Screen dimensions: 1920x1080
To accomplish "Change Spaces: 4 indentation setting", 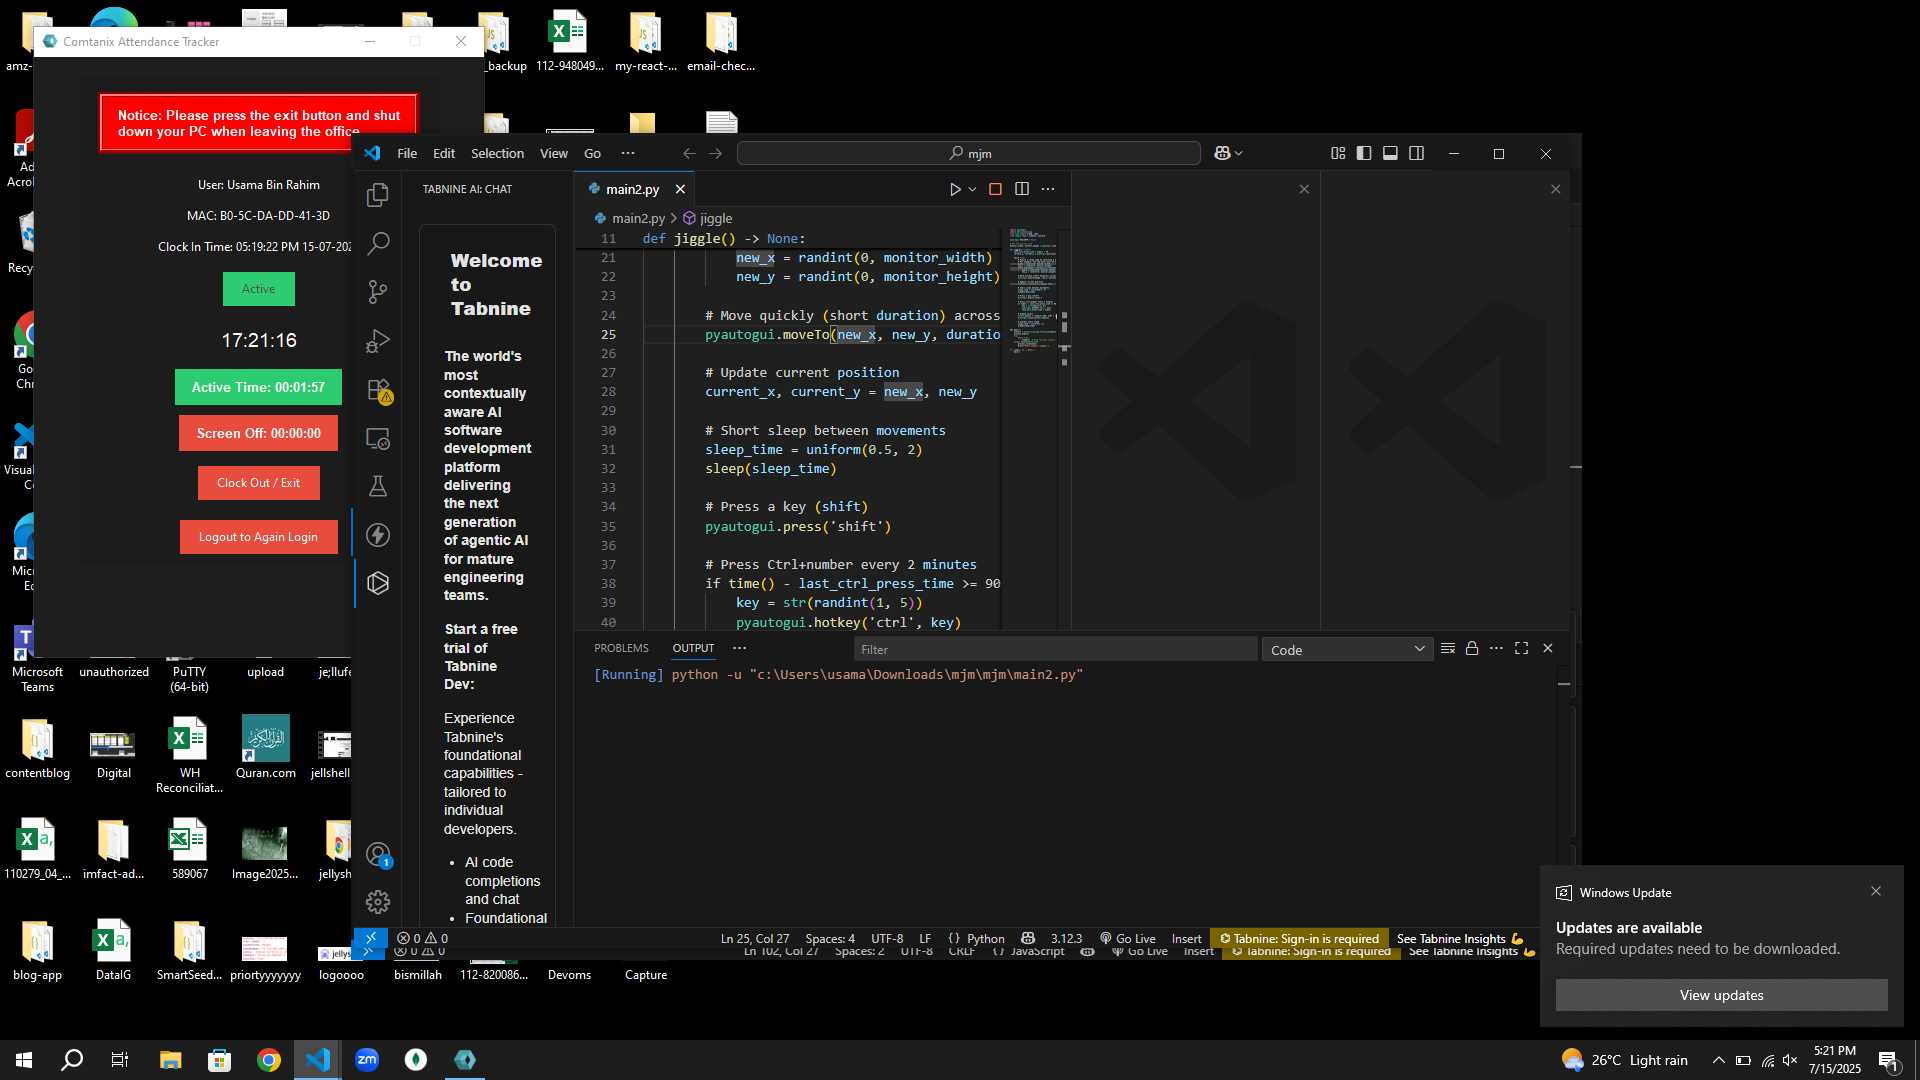I will point(830,938).
